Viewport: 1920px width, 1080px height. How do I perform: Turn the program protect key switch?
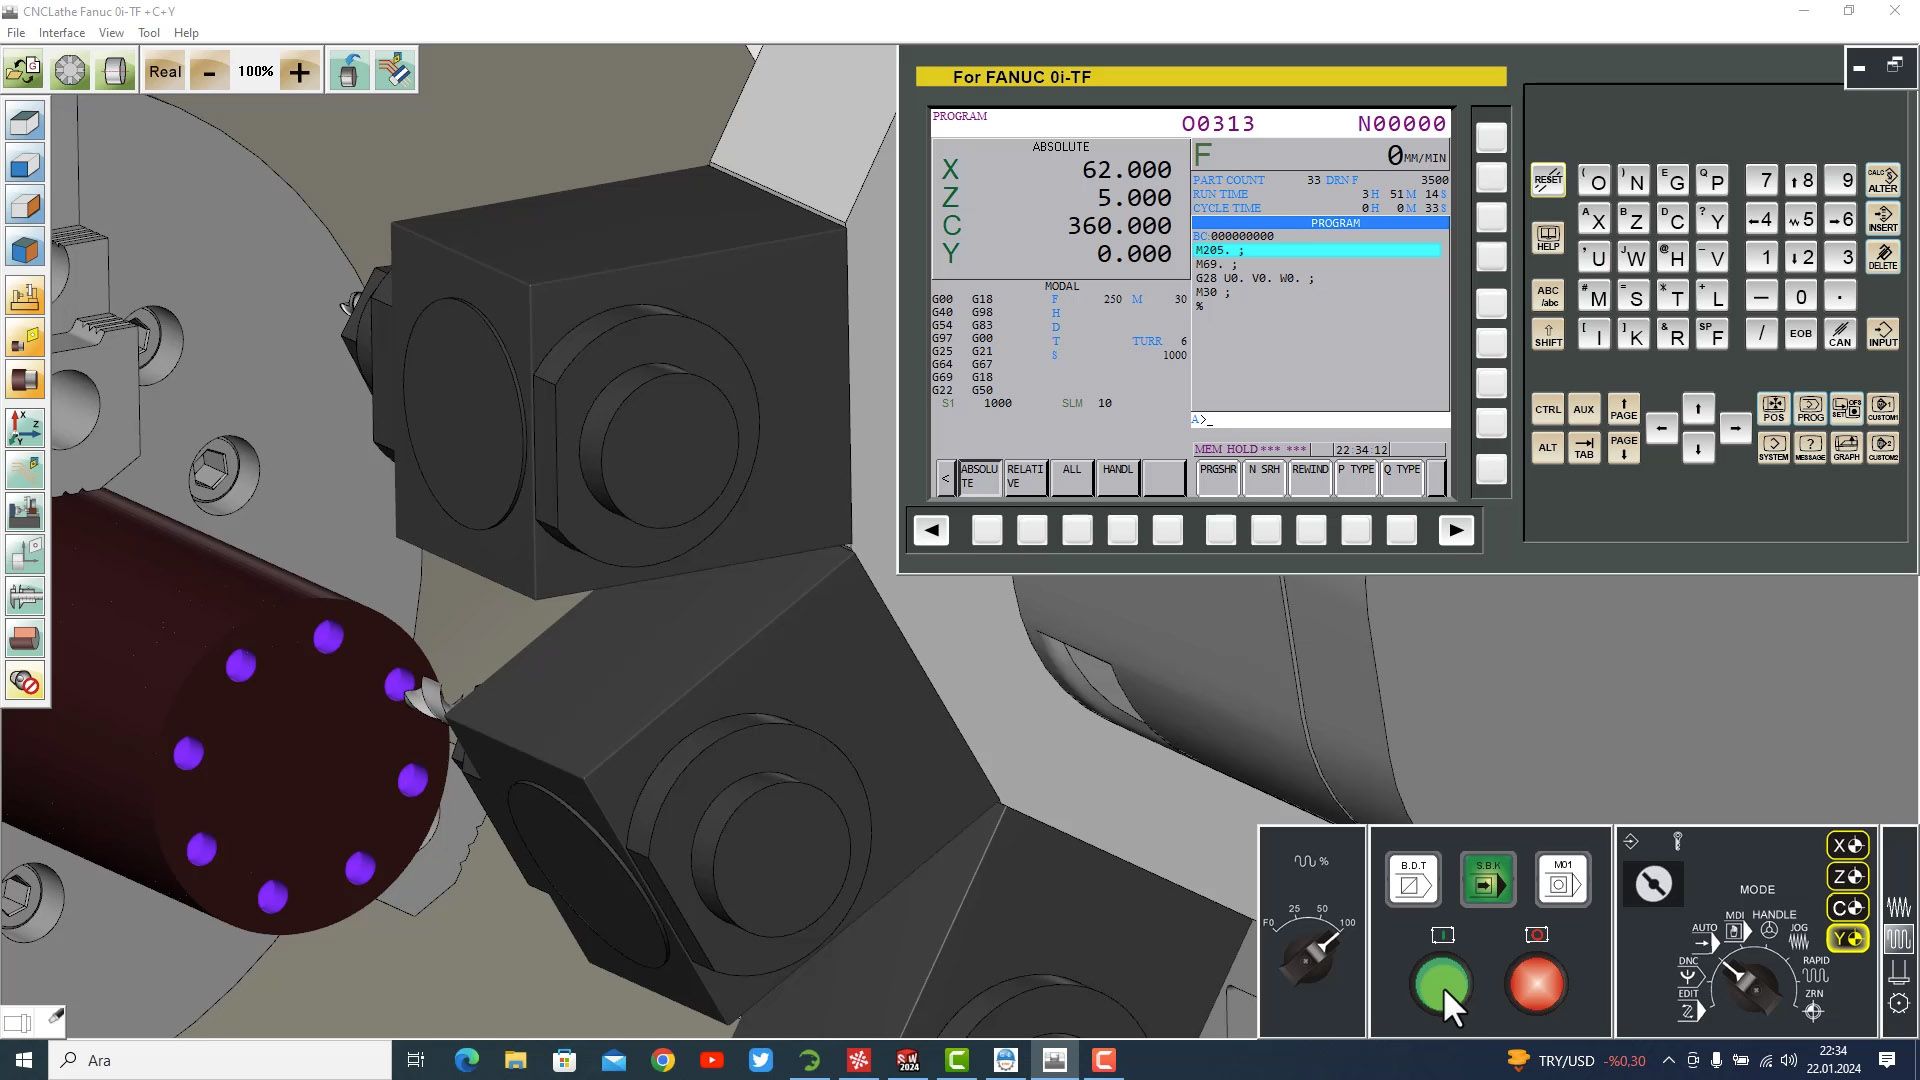pyautogui.click(x=1653, y=884)
